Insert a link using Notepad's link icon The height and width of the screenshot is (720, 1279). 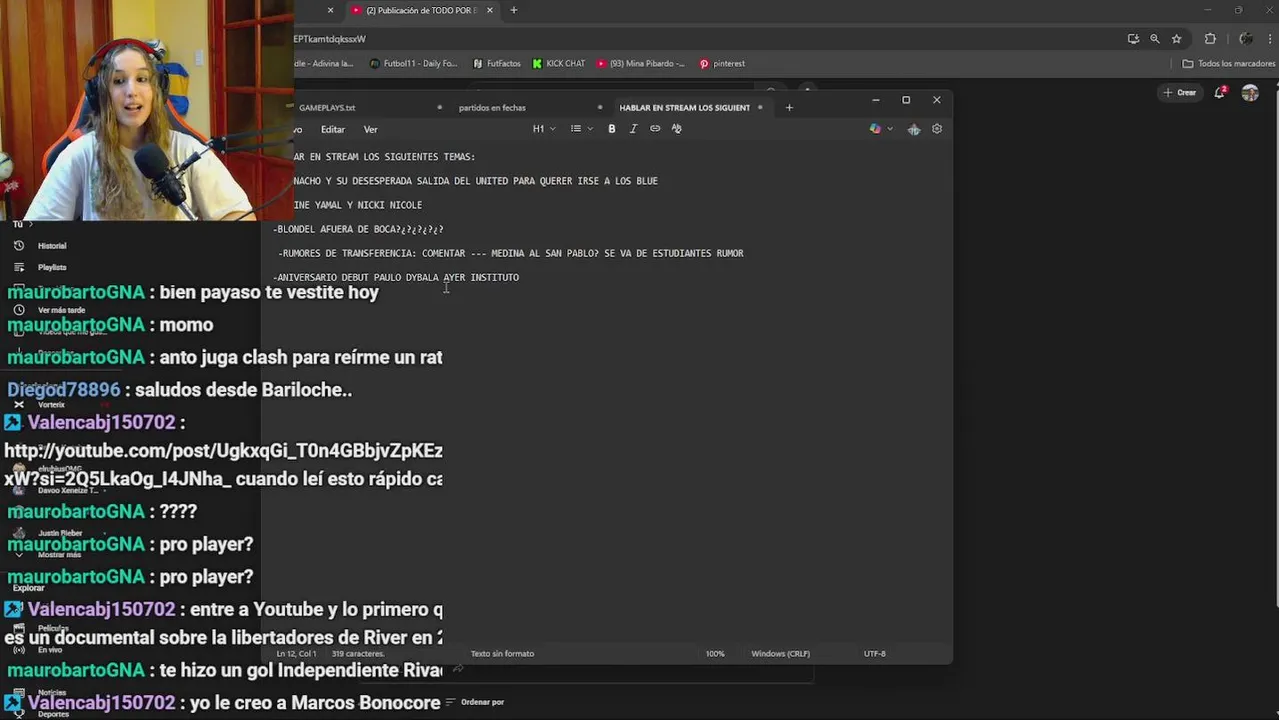[x=655, y=129]
